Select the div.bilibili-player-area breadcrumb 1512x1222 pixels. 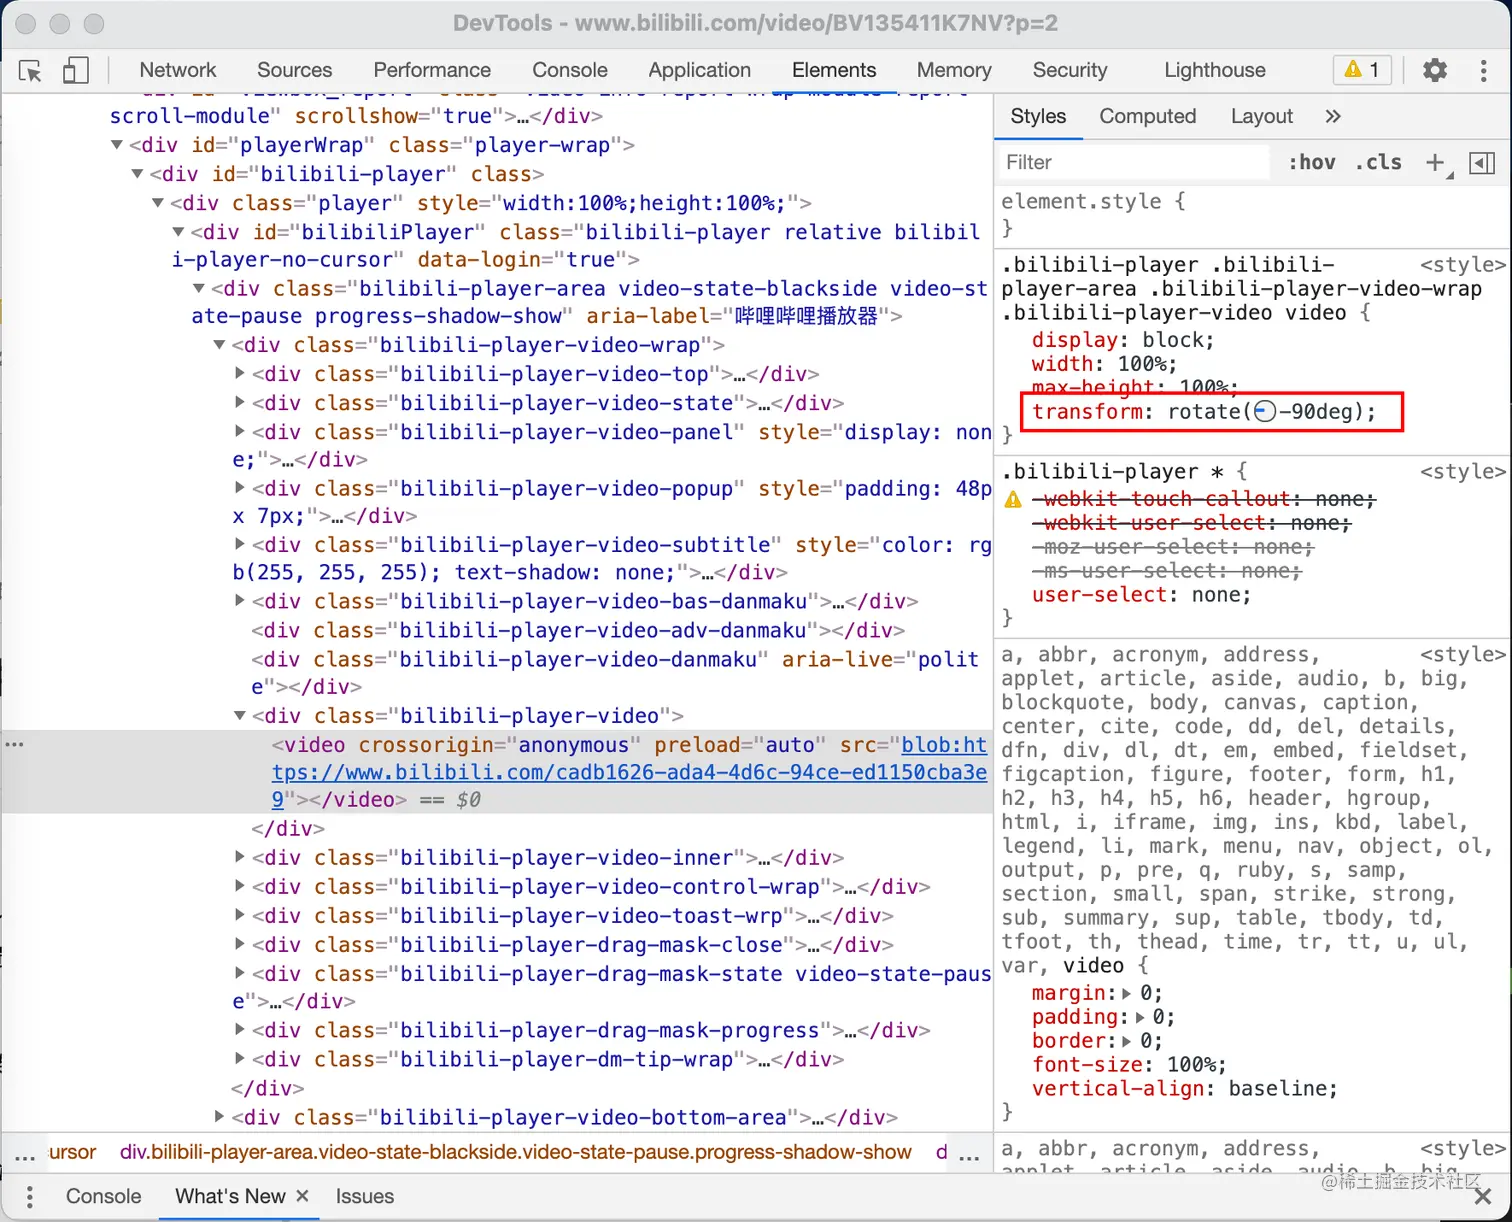tap(516, 1152)
